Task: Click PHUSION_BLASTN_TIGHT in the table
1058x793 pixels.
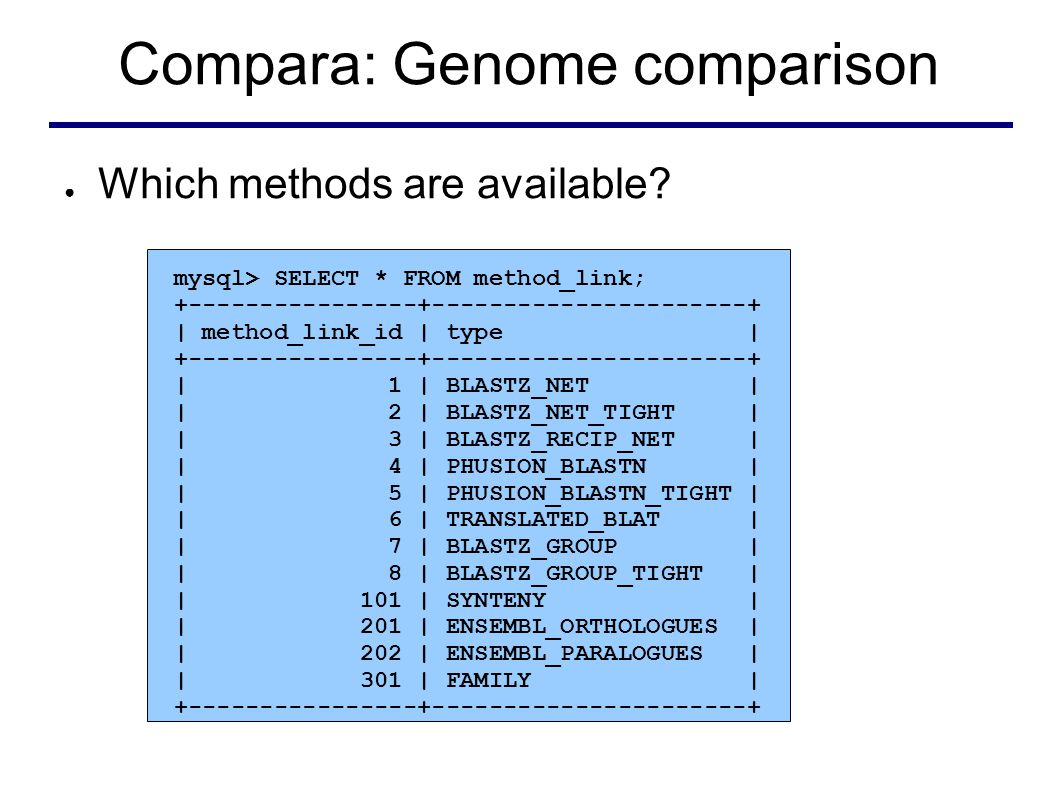Action: pyautogui.click(x=588, y=493)
